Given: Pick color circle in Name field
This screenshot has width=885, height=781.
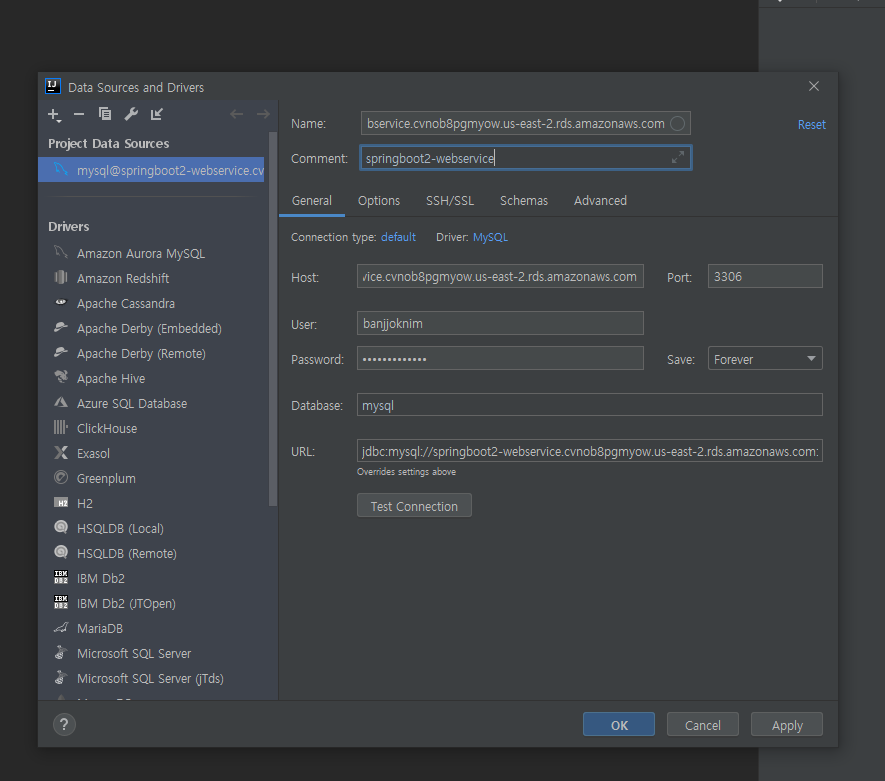Looking at the screenshot, I should coord(678,124).
